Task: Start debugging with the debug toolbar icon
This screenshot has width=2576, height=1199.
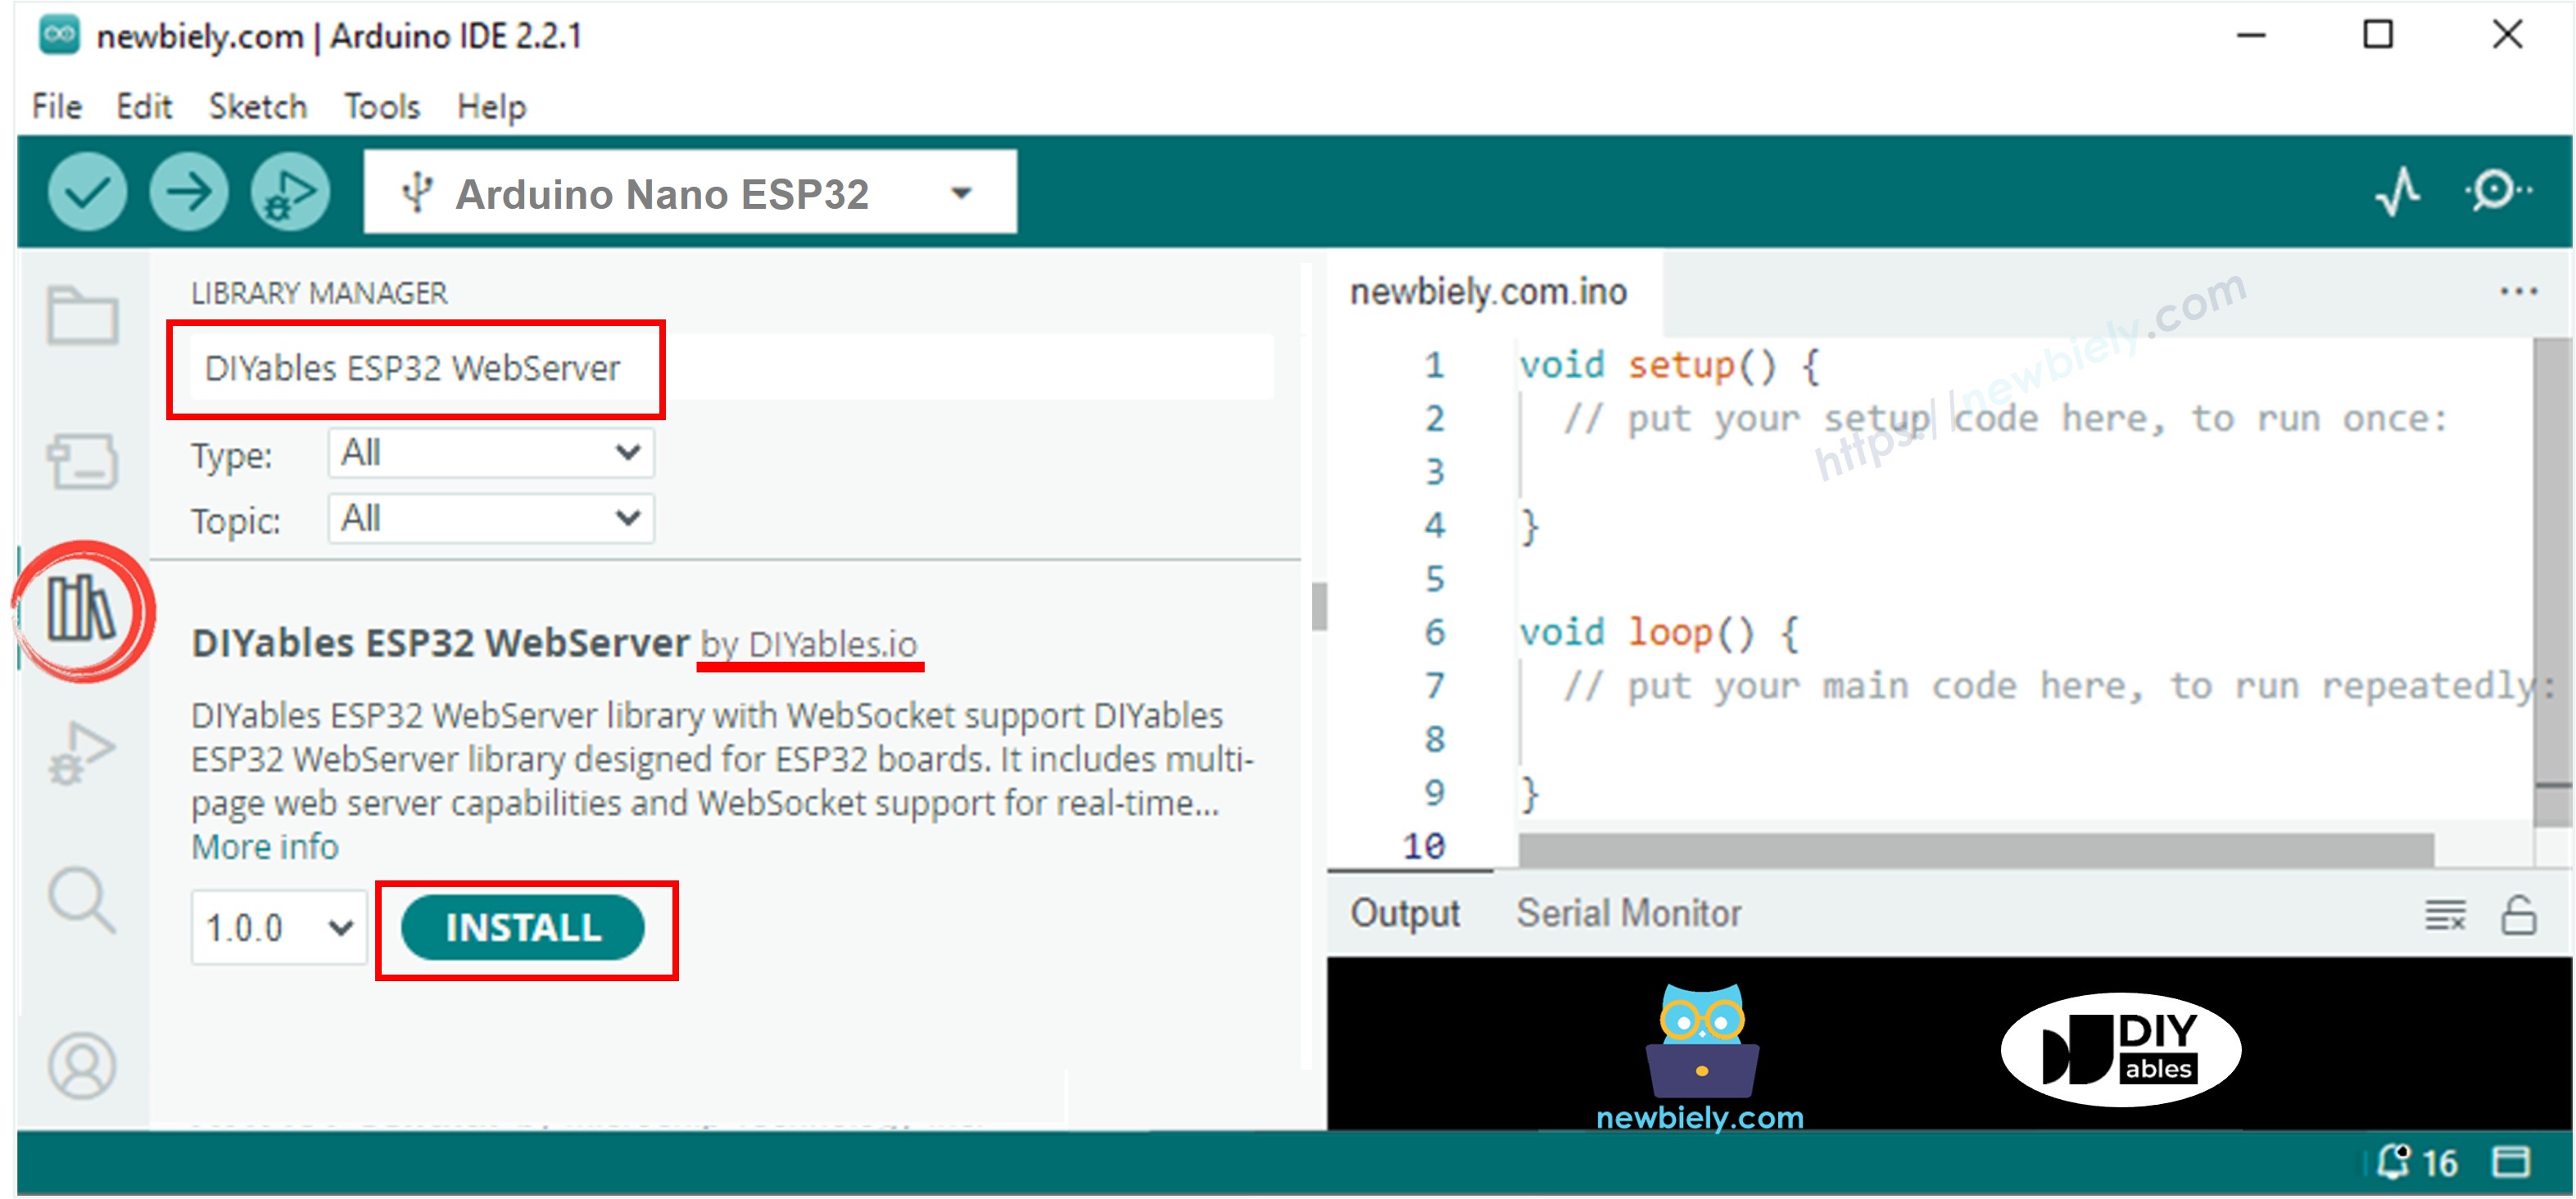Action: [x=288, y=192]
